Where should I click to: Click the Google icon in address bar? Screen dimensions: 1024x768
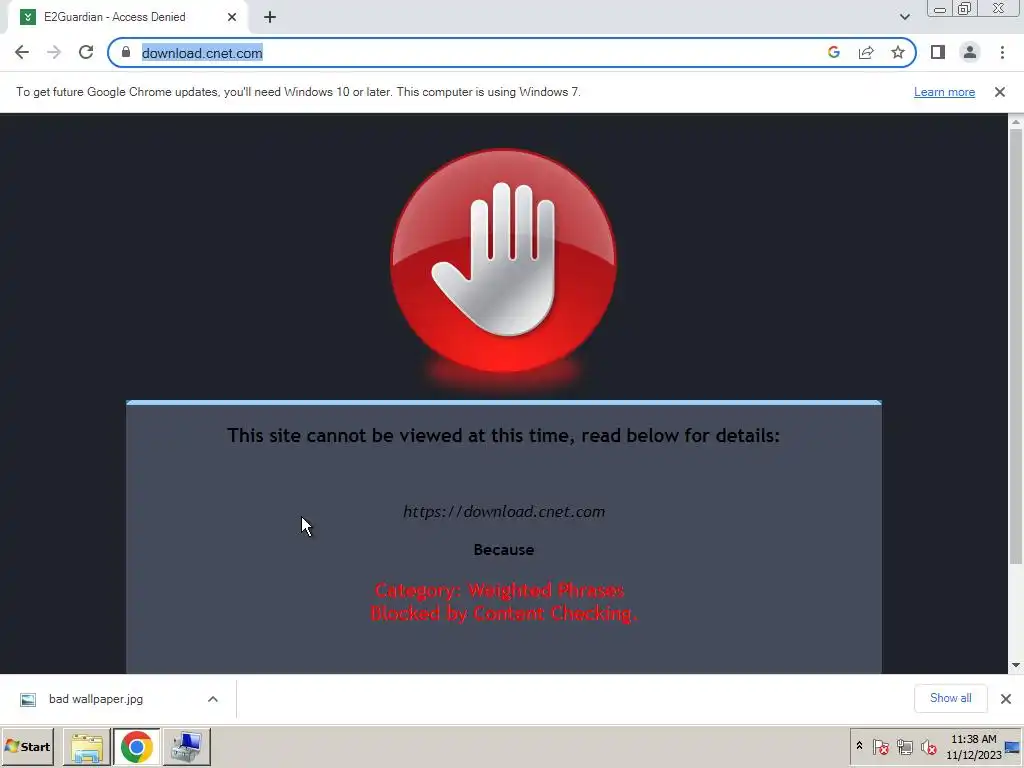coord(833,52)
